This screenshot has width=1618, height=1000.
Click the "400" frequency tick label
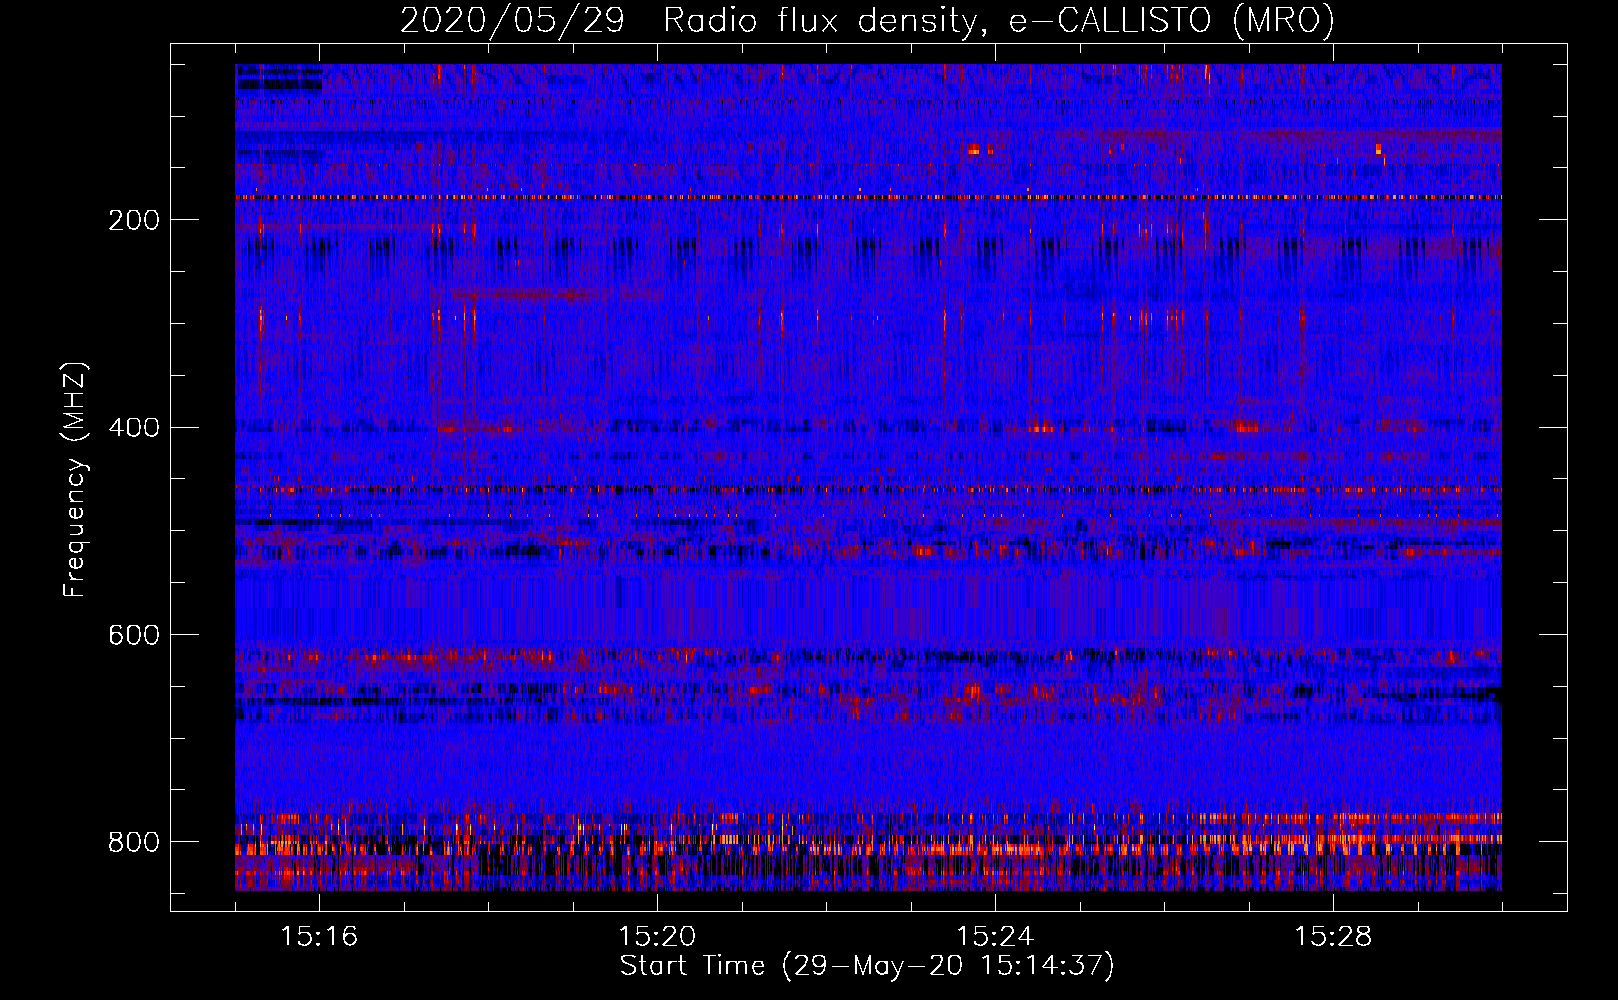pyautogui.click(x=134, y=428)
